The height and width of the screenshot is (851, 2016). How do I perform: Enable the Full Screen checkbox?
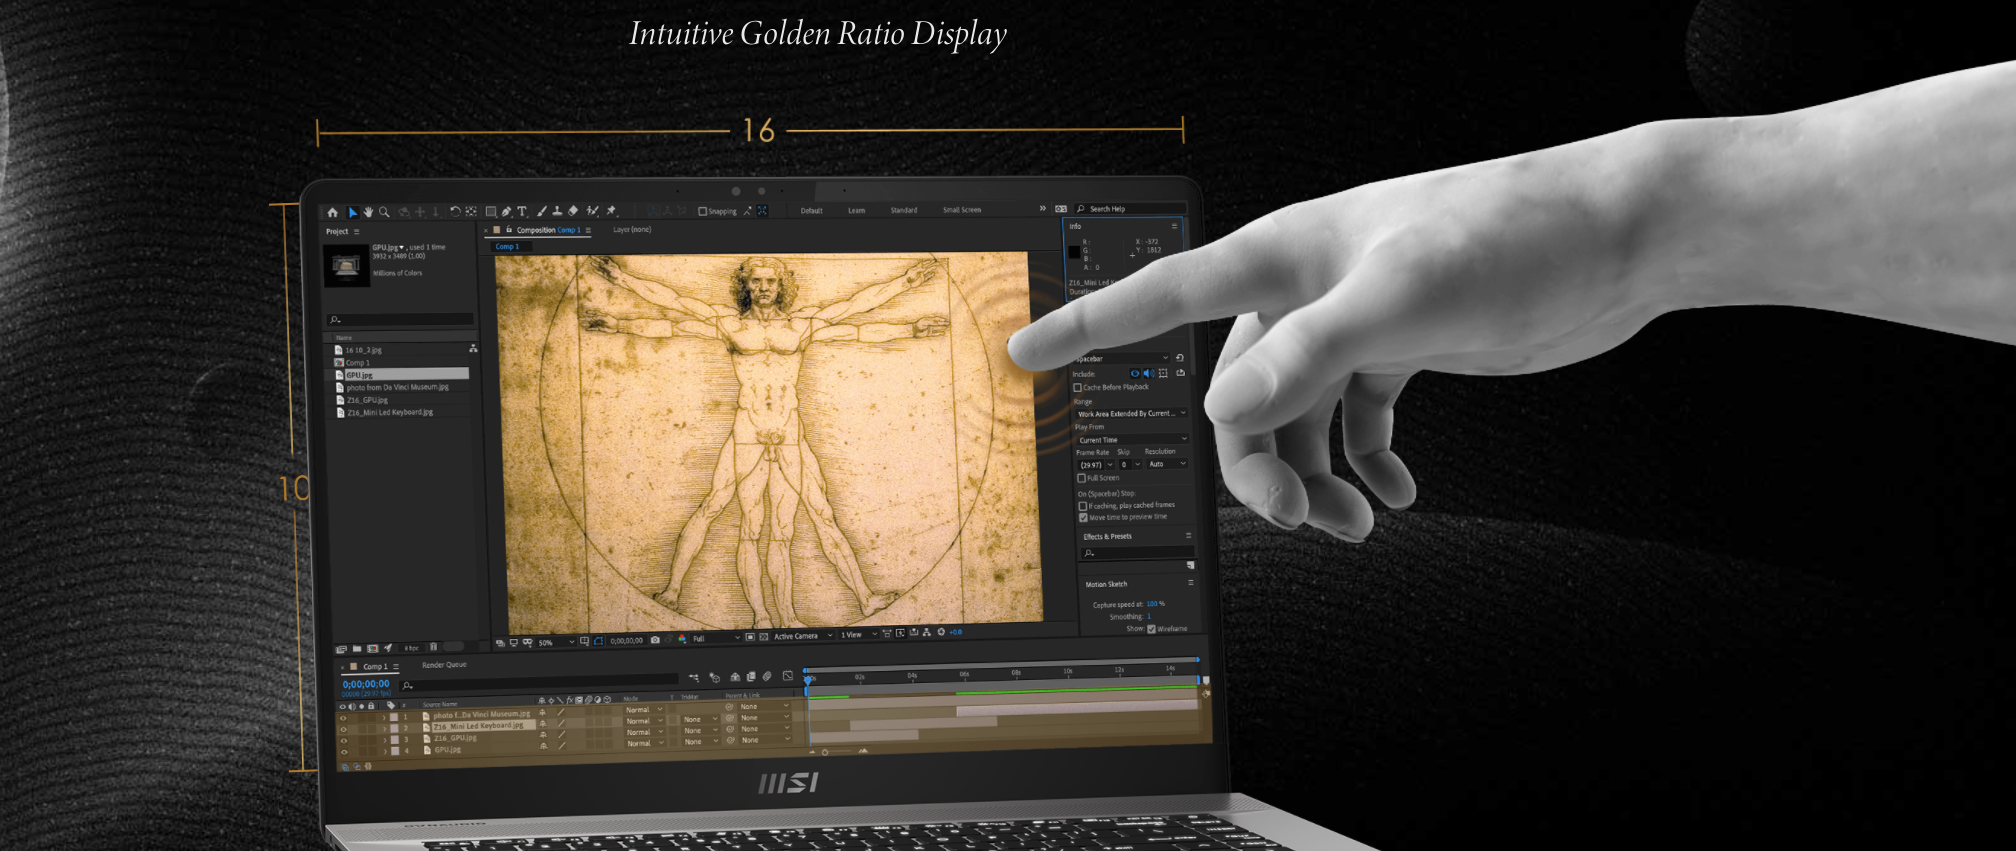(1081, 478)
